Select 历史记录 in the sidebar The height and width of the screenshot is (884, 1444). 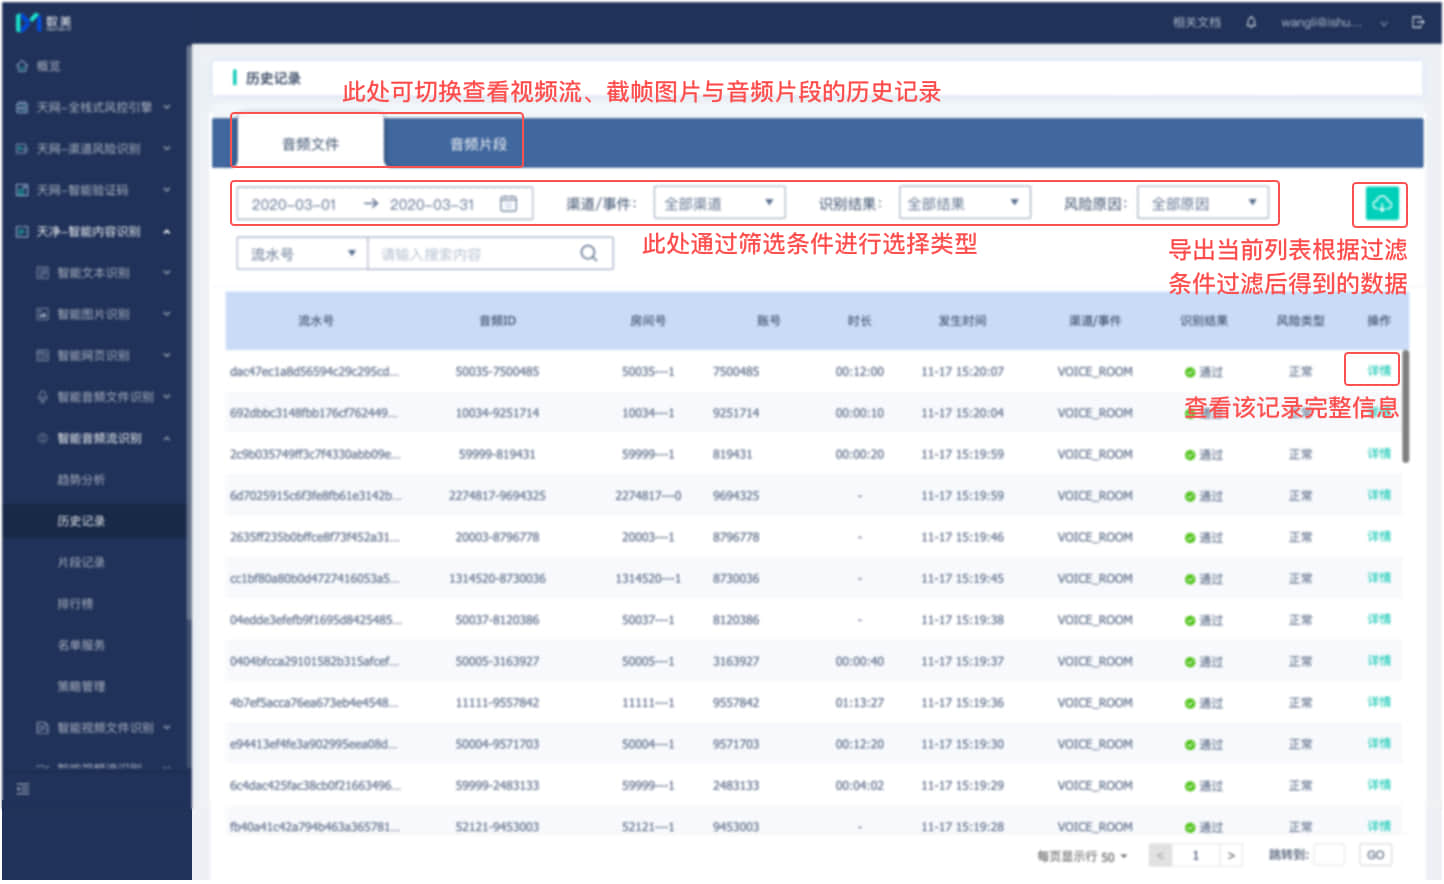tap(81, 521)
